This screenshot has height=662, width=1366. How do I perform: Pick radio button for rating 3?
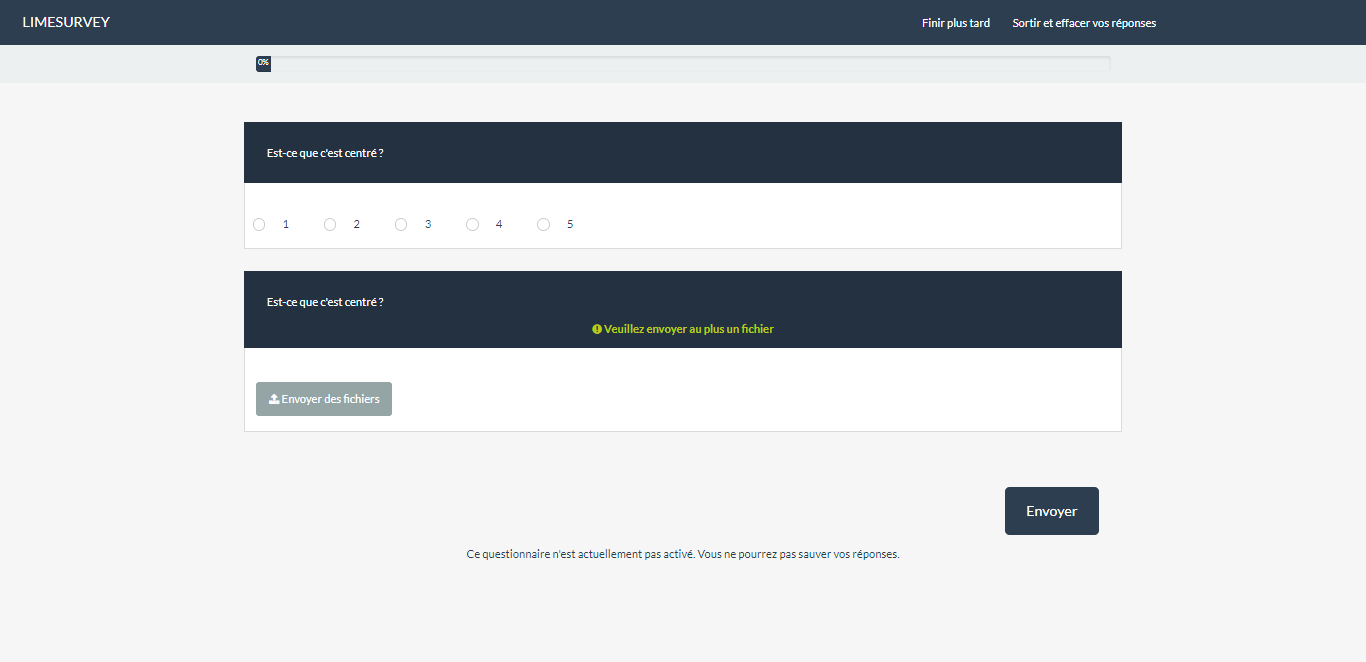[x=401, y=225]
